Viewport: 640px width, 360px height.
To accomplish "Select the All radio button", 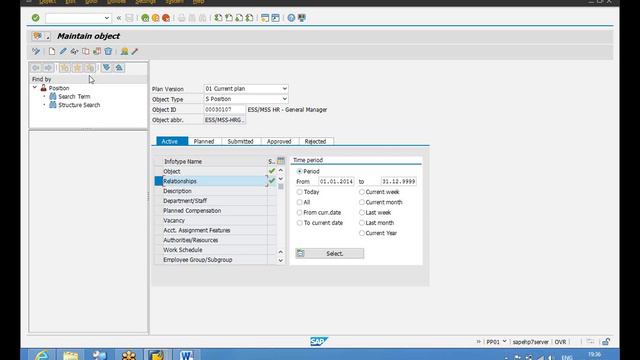I will pos(300,202).
